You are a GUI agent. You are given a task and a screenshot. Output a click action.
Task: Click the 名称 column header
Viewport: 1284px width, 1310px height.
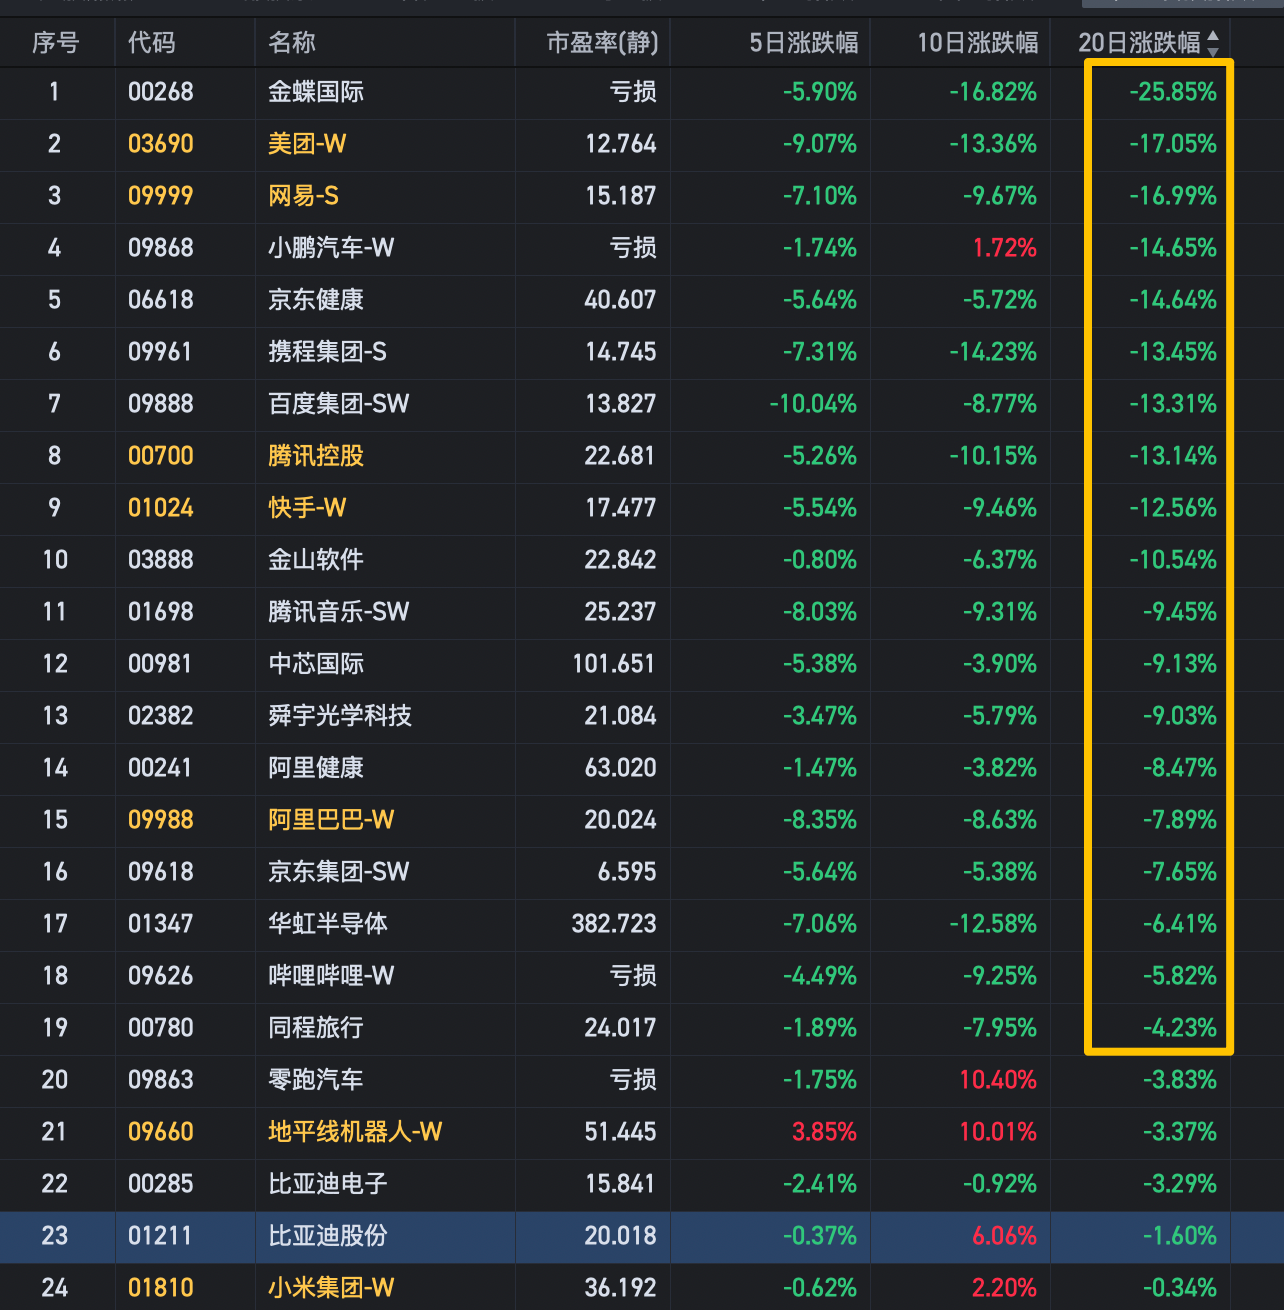tap(292, 43)
